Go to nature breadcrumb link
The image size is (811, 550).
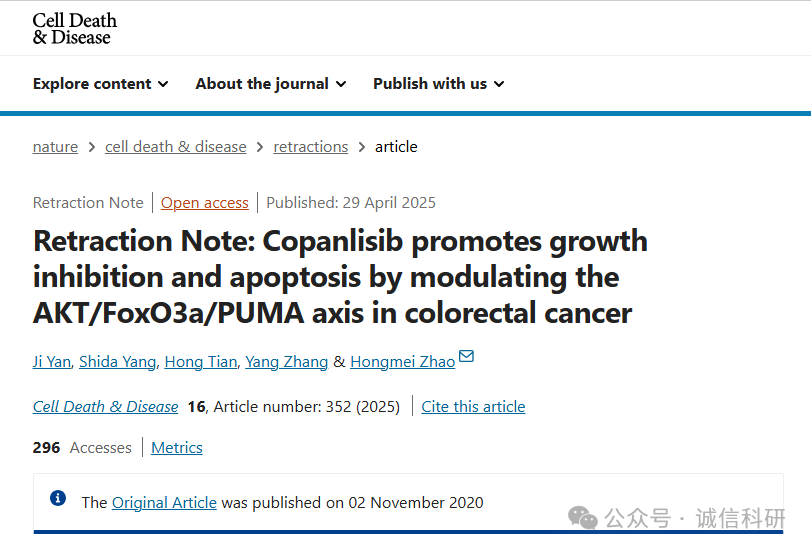pyautogui.click(x=55, y=147)
